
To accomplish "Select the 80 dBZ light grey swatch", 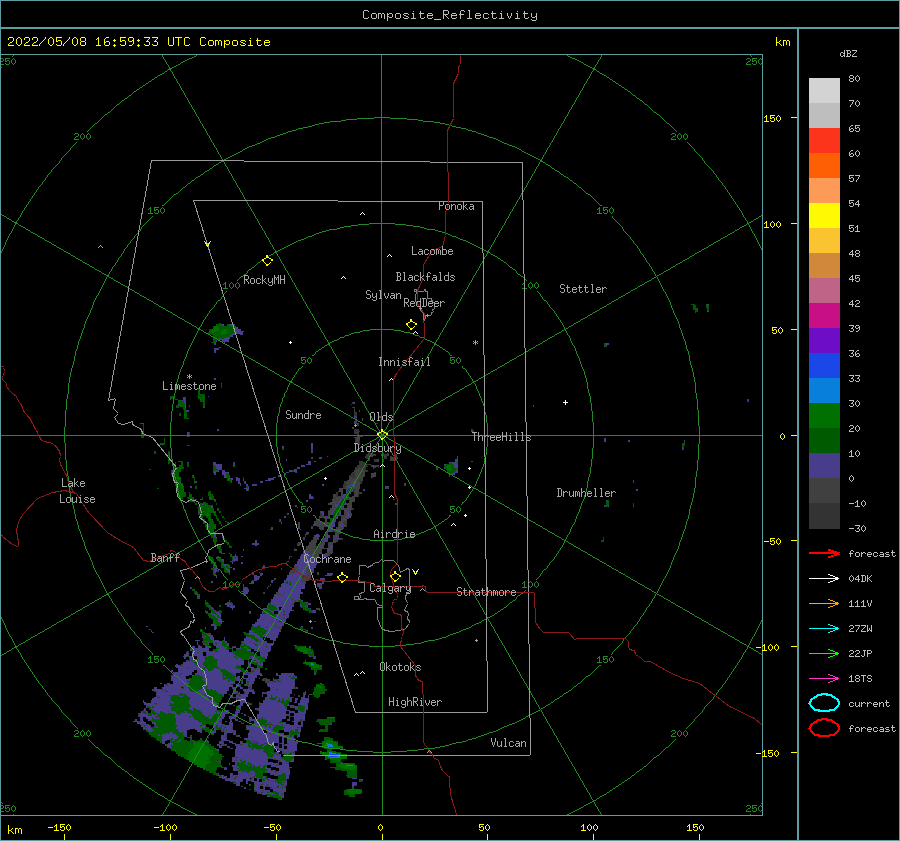I will [824, 91].
